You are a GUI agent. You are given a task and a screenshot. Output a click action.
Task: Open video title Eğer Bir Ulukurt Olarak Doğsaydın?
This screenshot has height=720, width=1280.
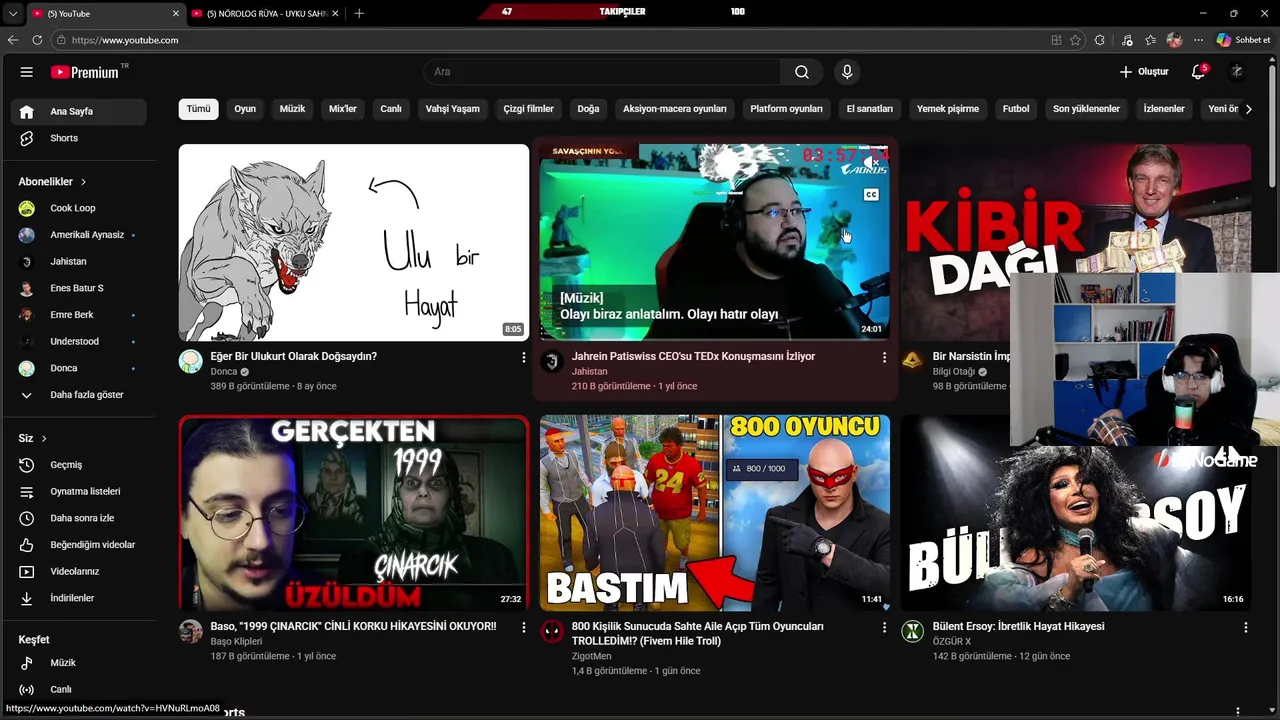point(293,356)
